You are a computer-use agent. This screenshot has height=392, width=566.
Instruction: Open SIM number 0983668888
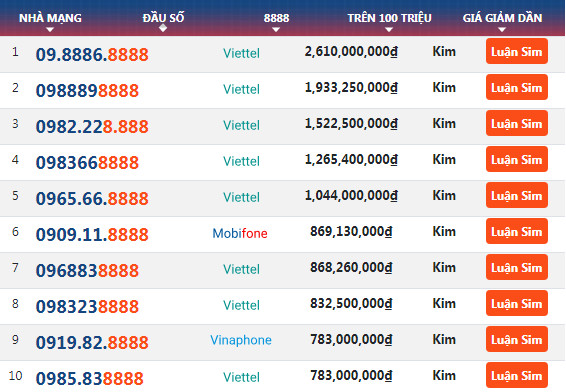point(87,162)
